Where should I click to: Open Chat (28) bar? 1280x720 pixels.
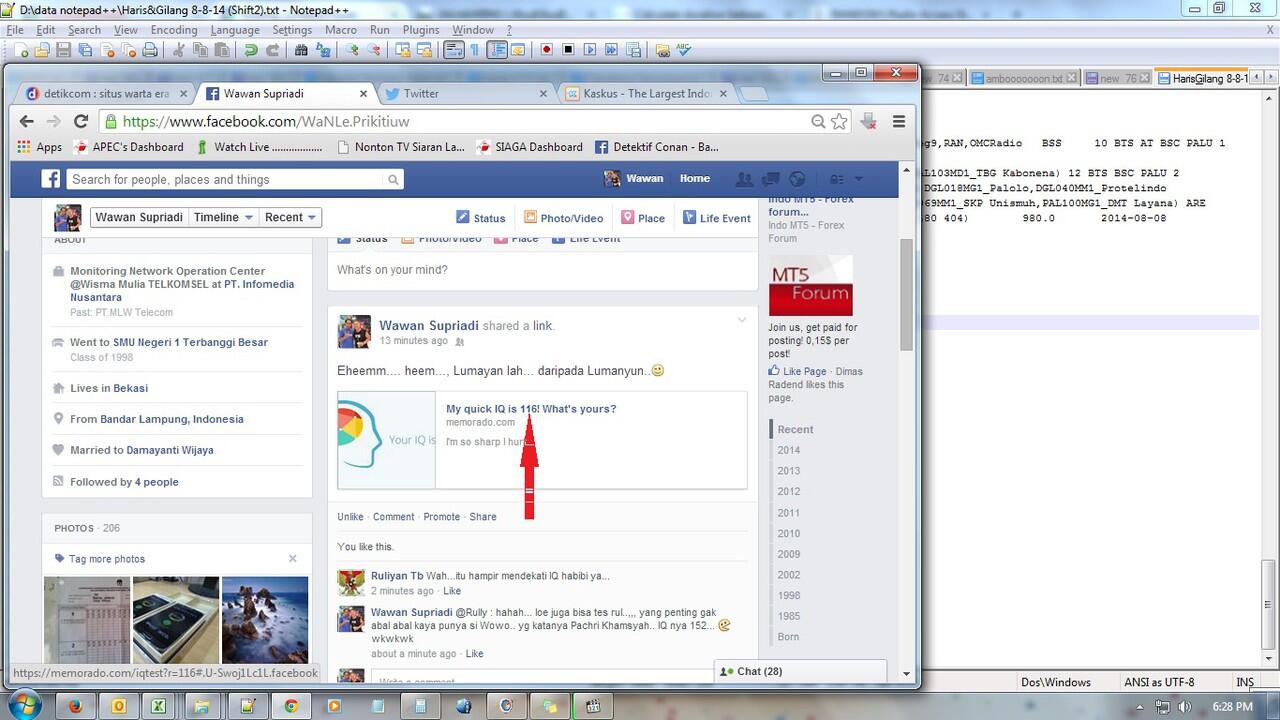tap(801, 671)
